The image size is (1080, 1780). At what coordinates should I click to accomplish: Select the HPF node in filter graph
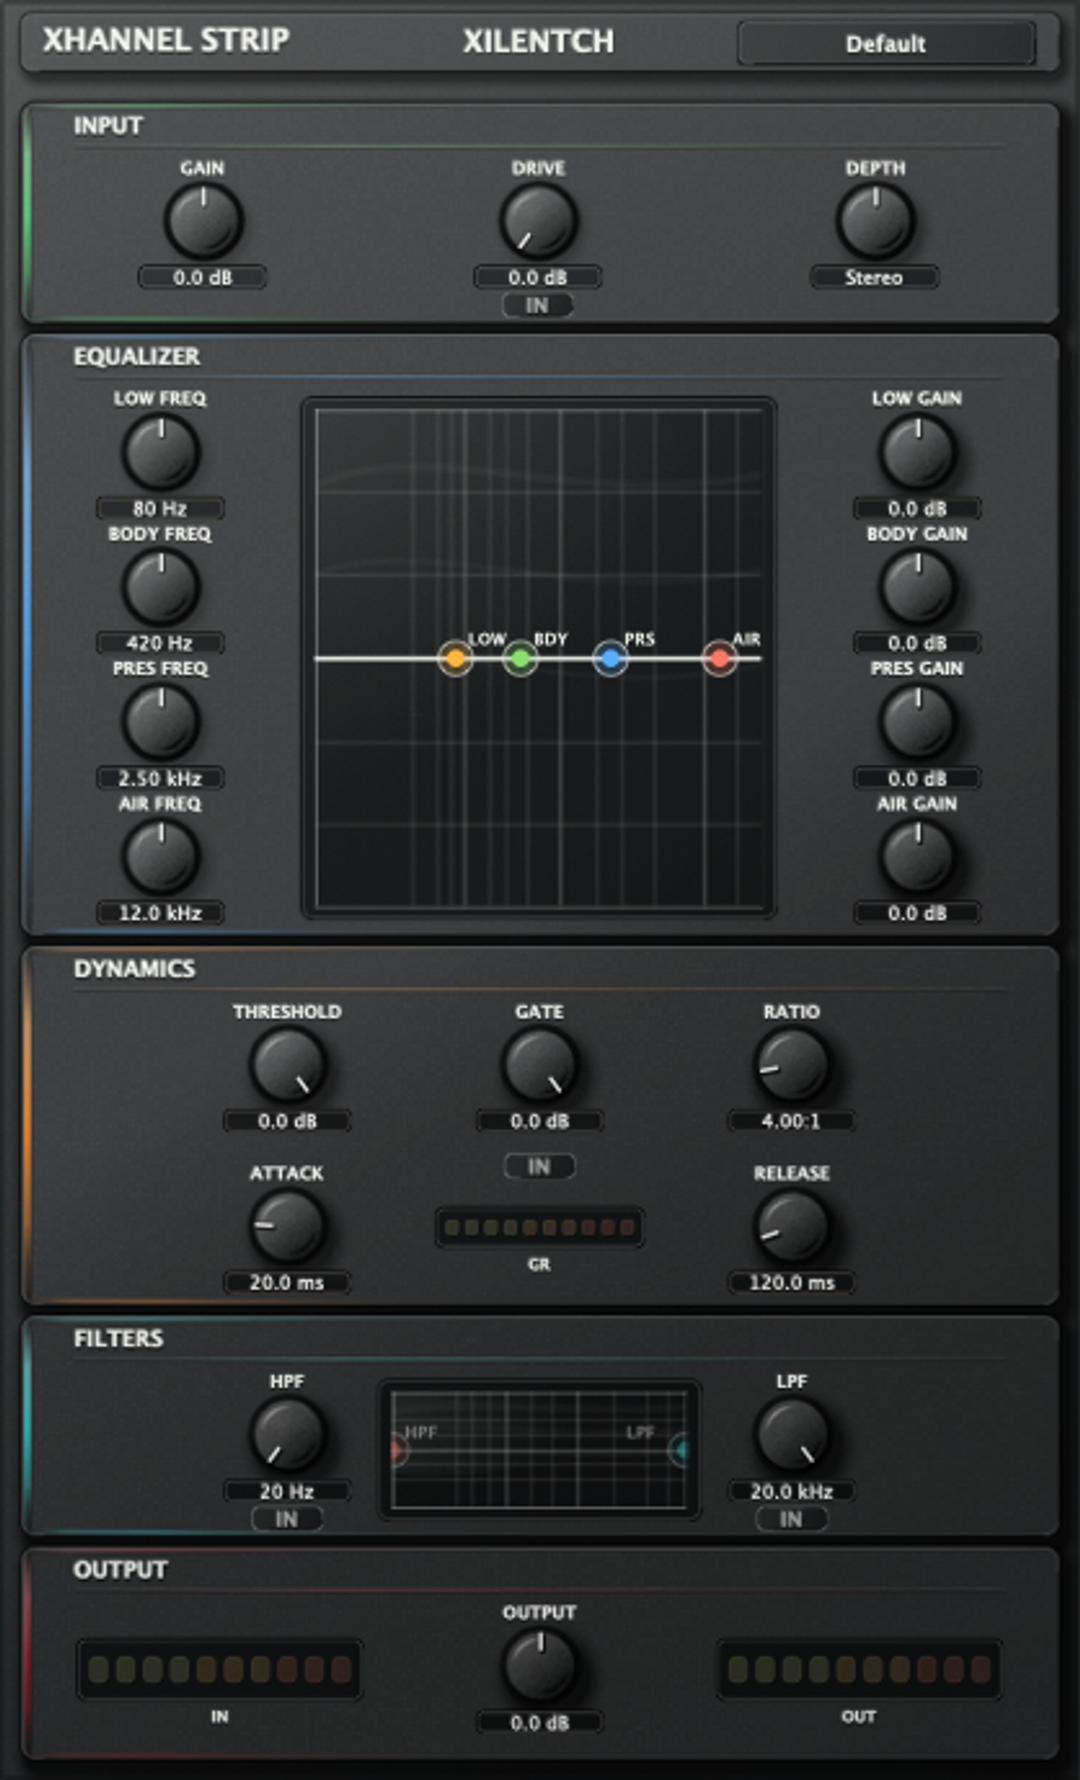397,1449
